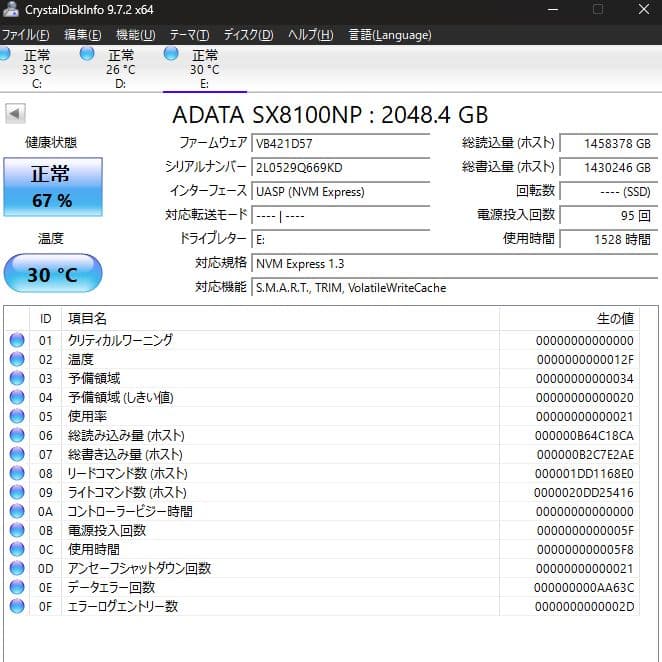Click status orb for 09 ライトコマンド数 row
Viewport: 662px width, 662px height.
tap(17, 492)
